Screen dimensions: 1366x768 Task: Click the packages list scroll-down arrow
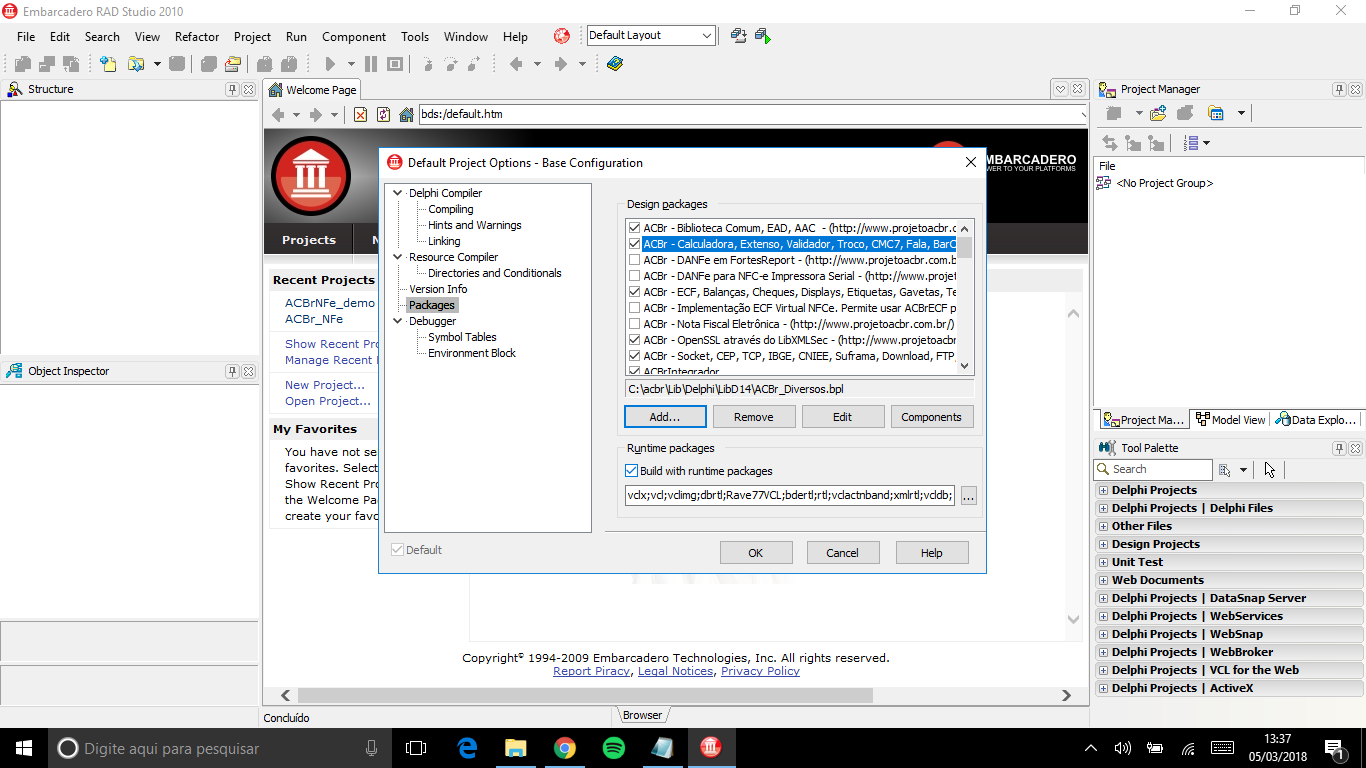[965, 366]
